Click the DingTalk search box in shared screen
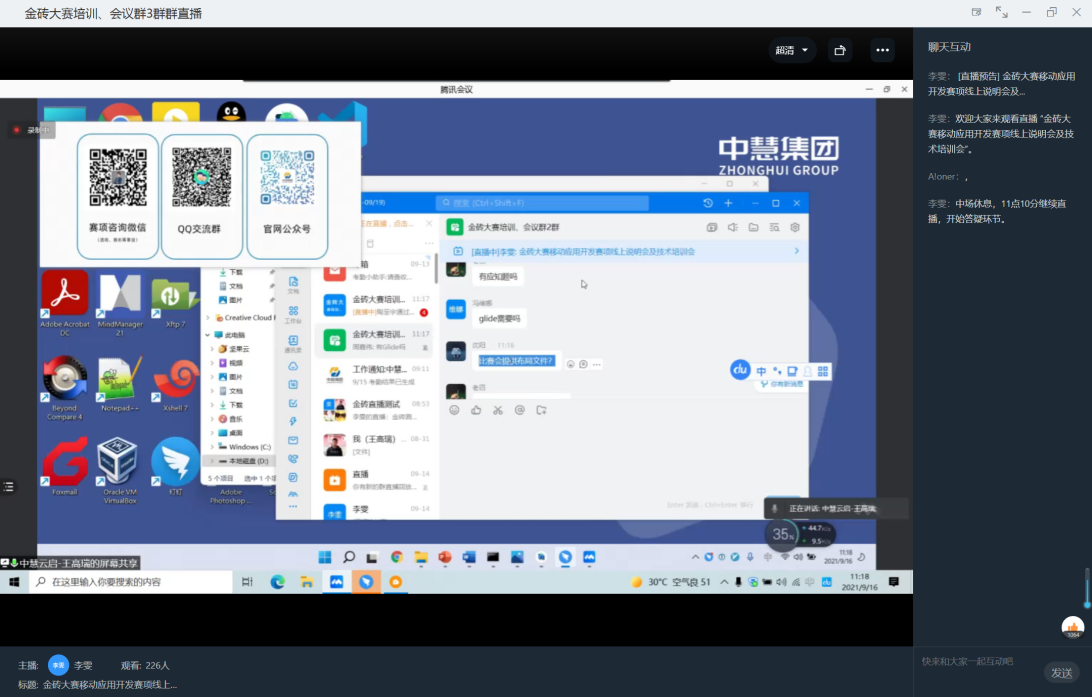 pyautogui.click(x=542, y=203)
